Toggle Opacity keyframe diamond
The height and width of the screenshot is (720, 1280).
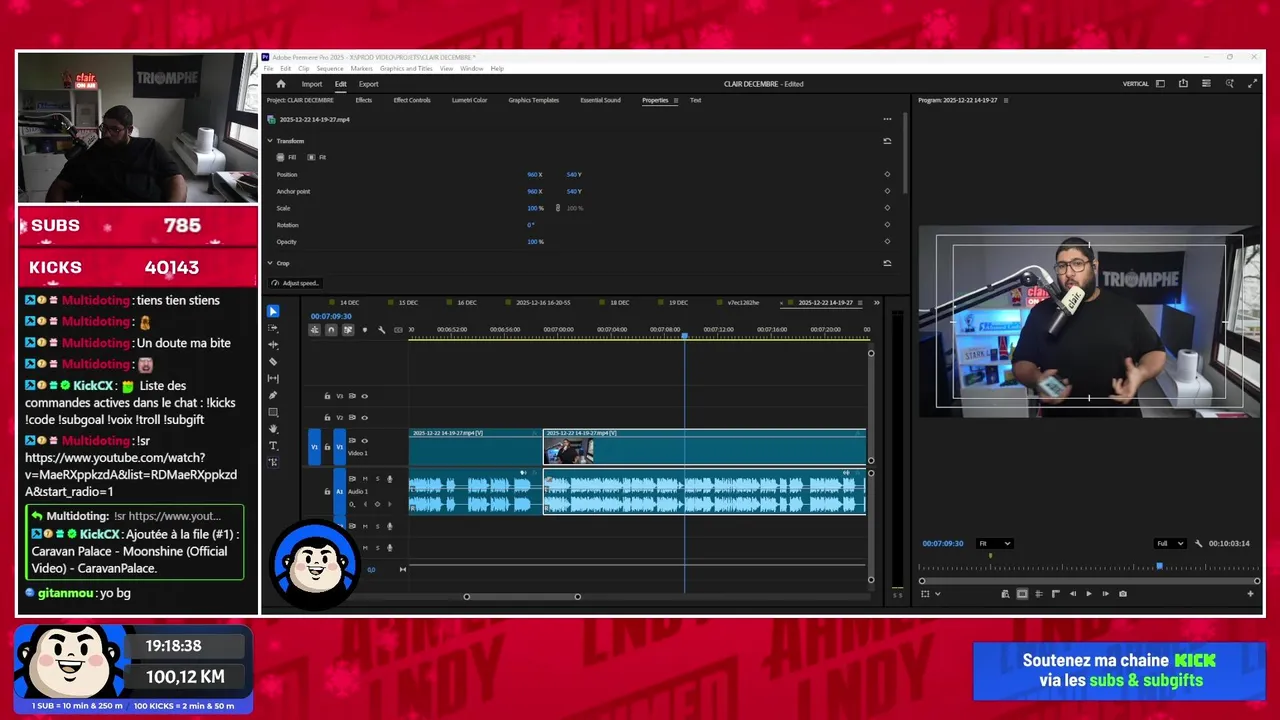[887, 242]
